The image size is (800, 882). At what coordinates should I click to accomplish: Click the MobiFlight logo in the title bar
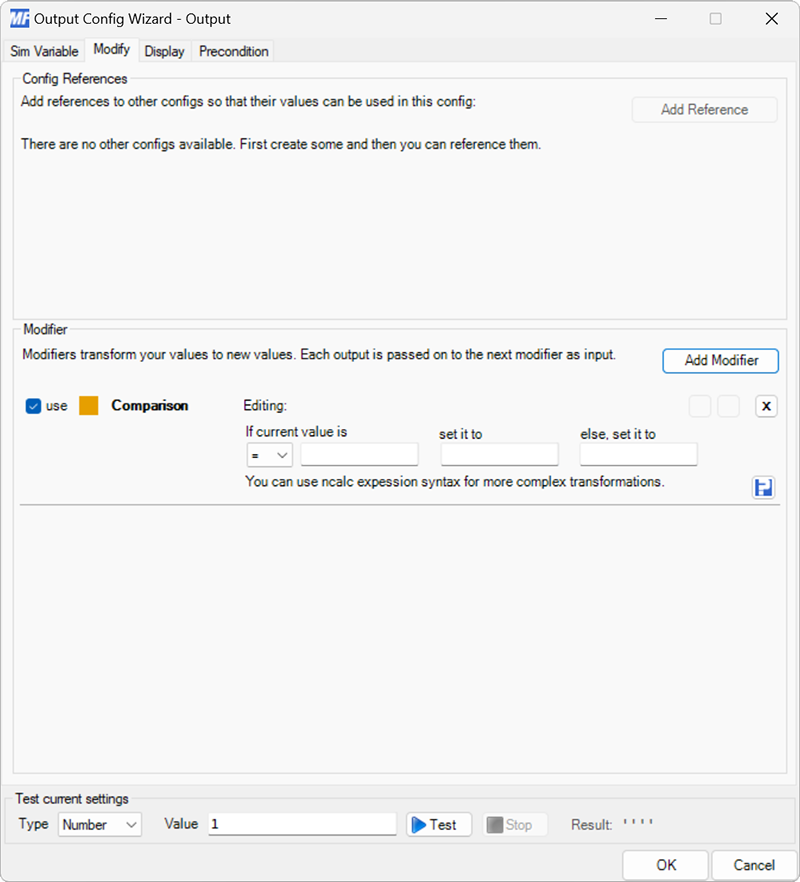click(18, 18)
